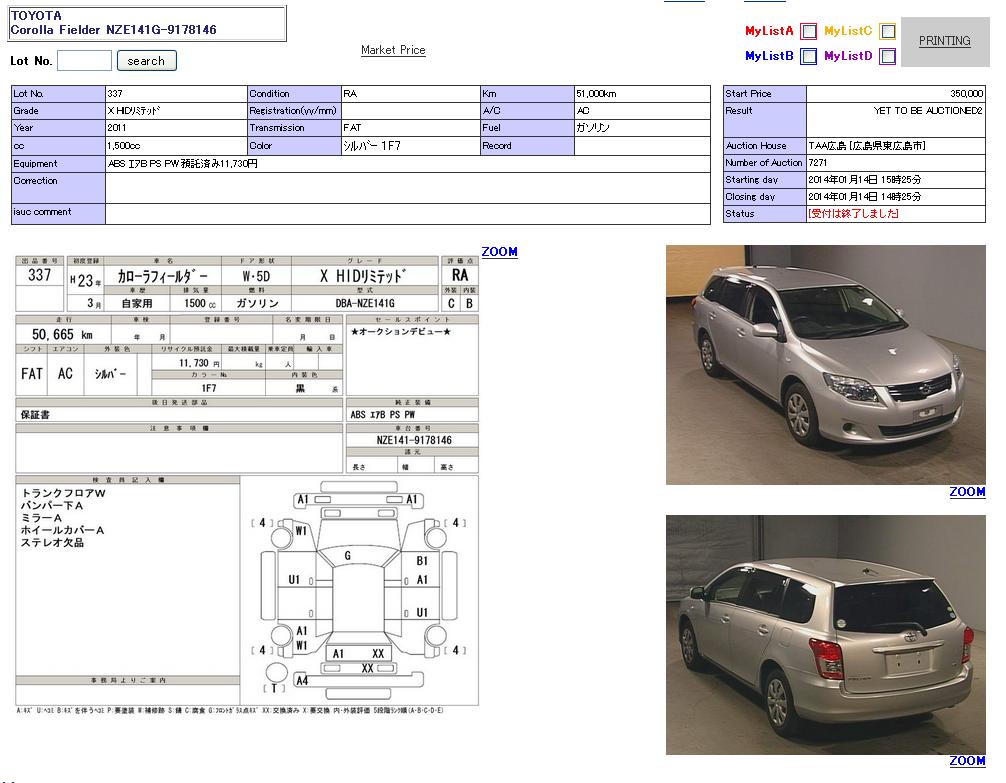This screenshot has width=1006, height=783.
Task: Click ZOOM link under rear car photo
Action: pos(967,761)
